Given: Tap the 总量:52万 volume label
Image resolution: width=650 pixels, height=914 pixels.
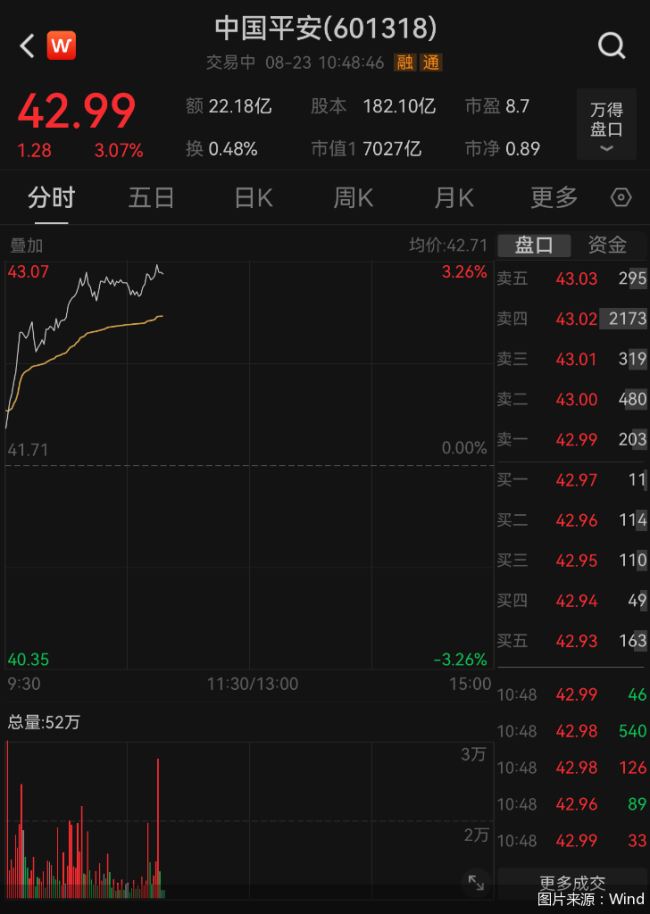Looking at the screenshot, I should (x=44, y=723).
